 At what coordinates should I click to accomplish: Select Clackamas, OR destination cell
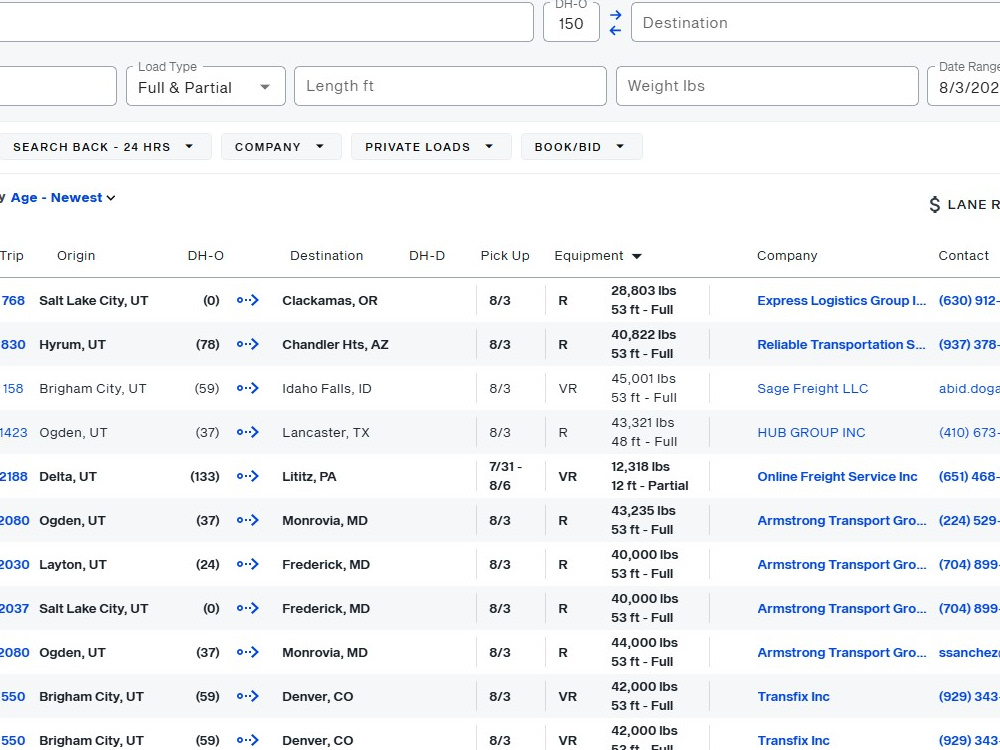[x=330, y=300]
